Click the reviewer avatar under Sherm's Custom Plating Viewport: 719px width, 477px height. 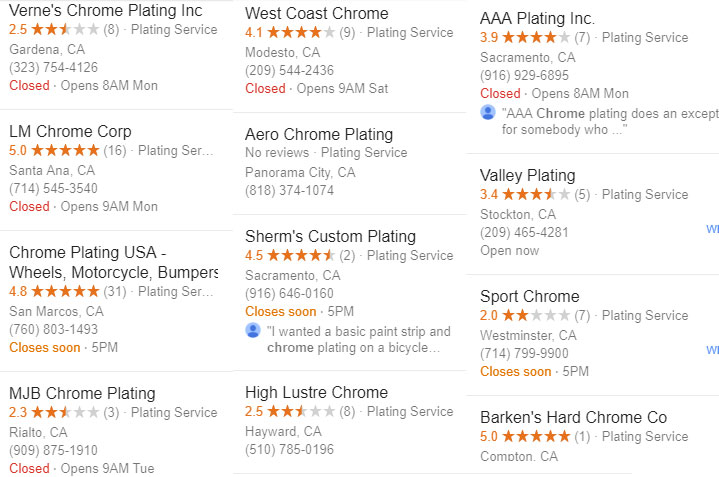(x=253, y=330)
